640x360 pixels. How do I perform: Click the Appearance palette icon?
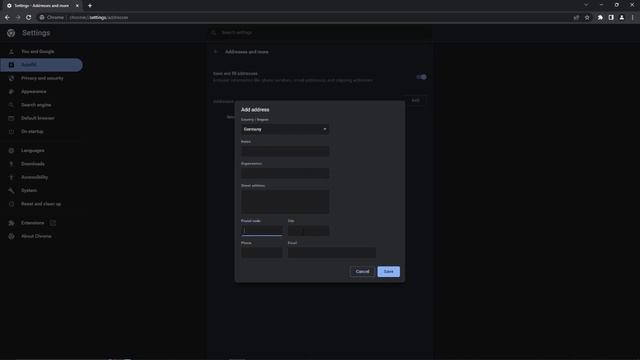[x=11, y=92]
